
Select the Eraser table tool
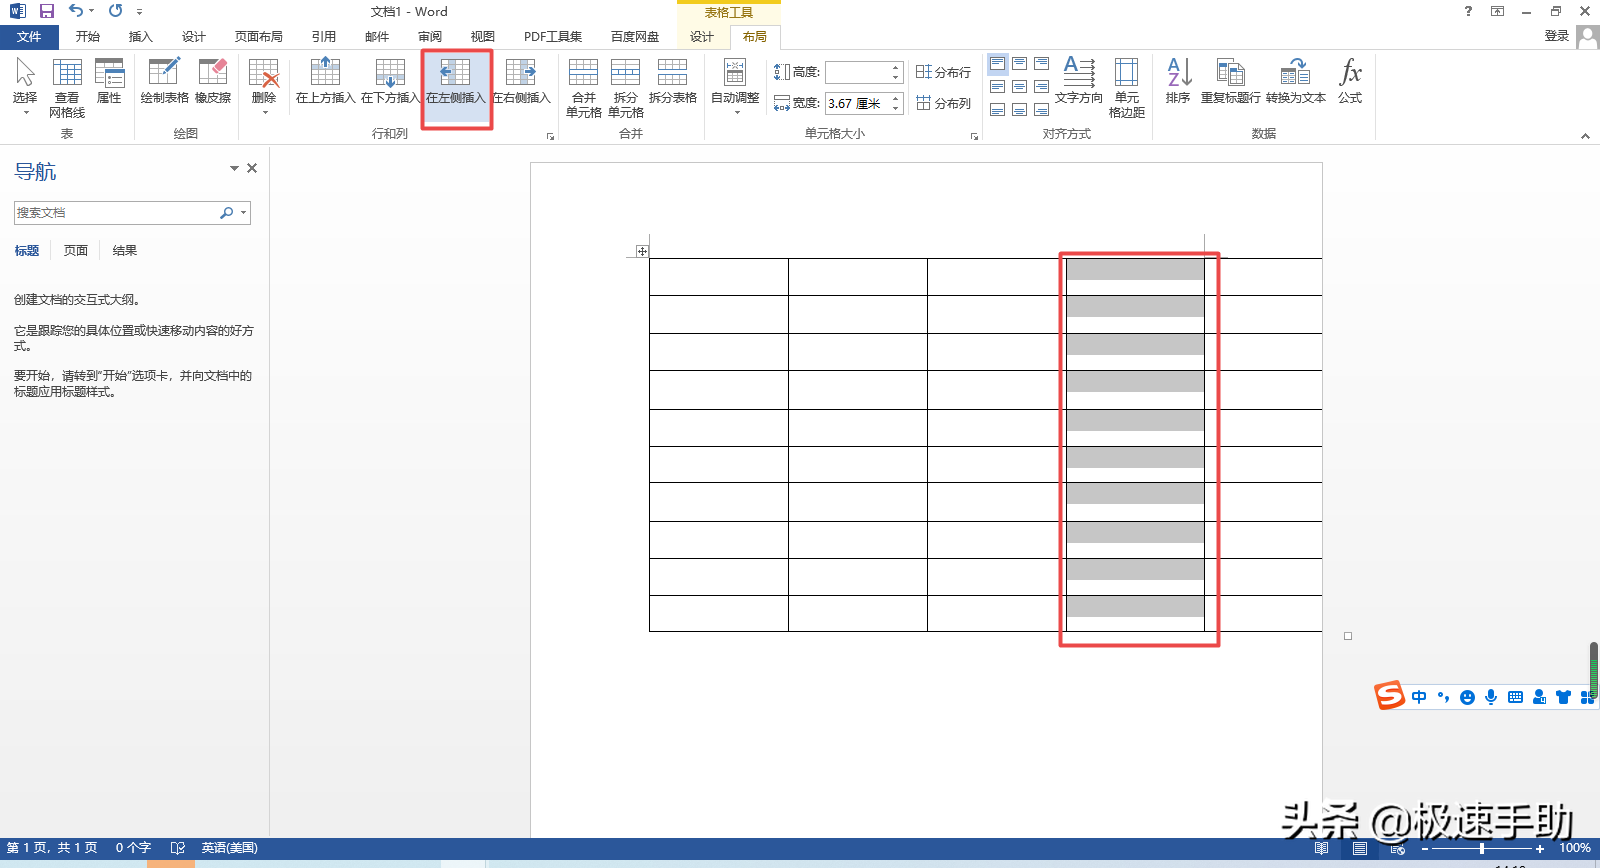point(212,82)
